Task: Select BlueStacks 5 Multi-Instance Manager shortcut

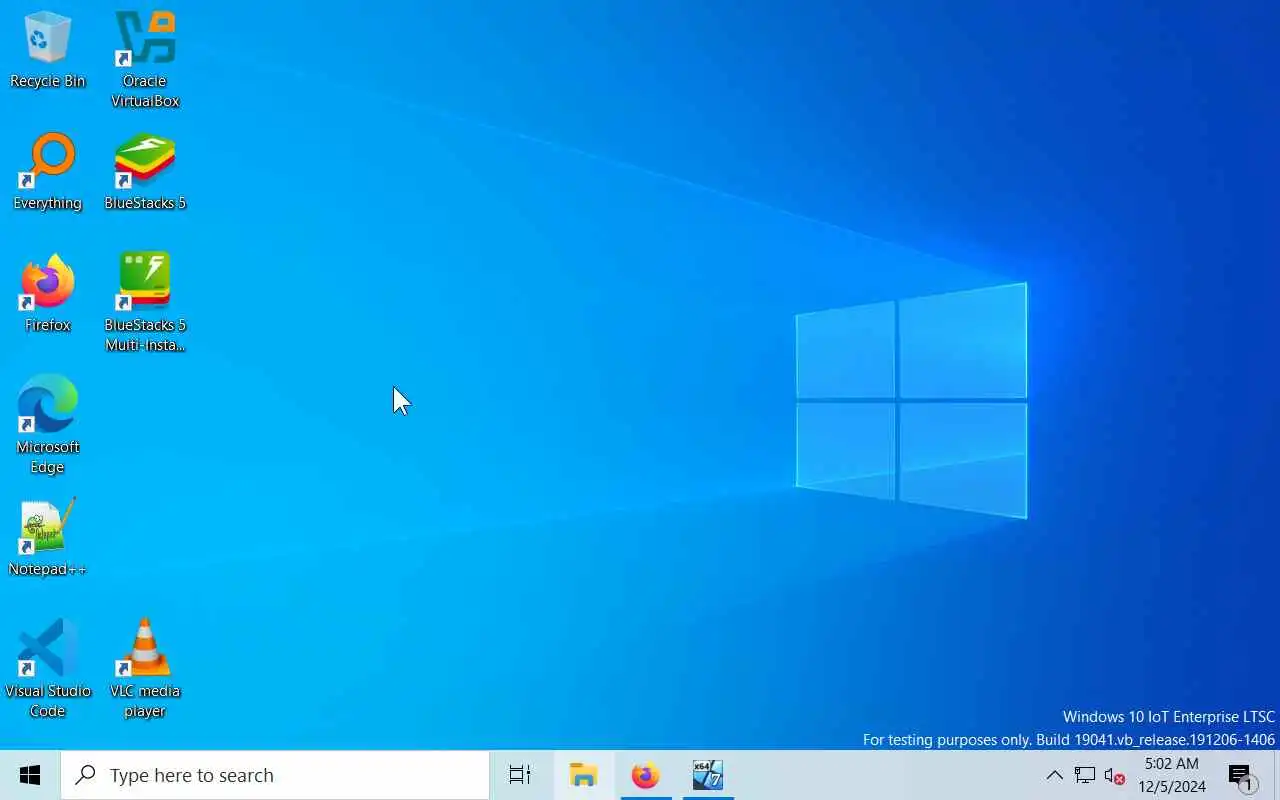Action: point(145,302)
